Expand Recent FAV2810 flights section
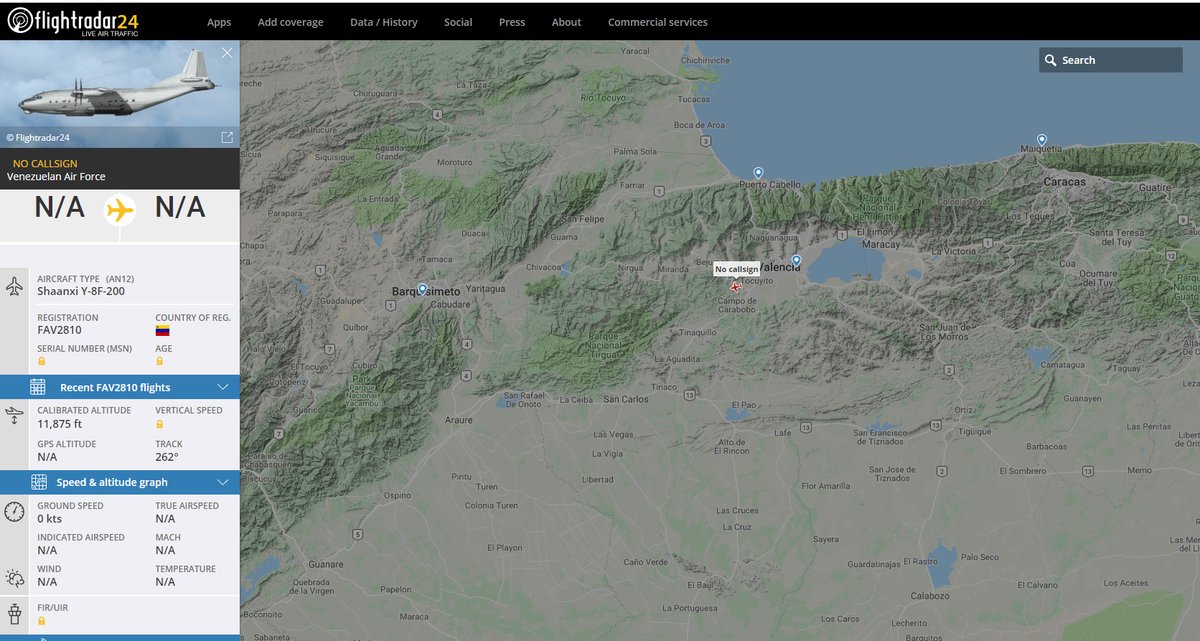This screenshot has height=641, width=1200. tap(120, 387)
